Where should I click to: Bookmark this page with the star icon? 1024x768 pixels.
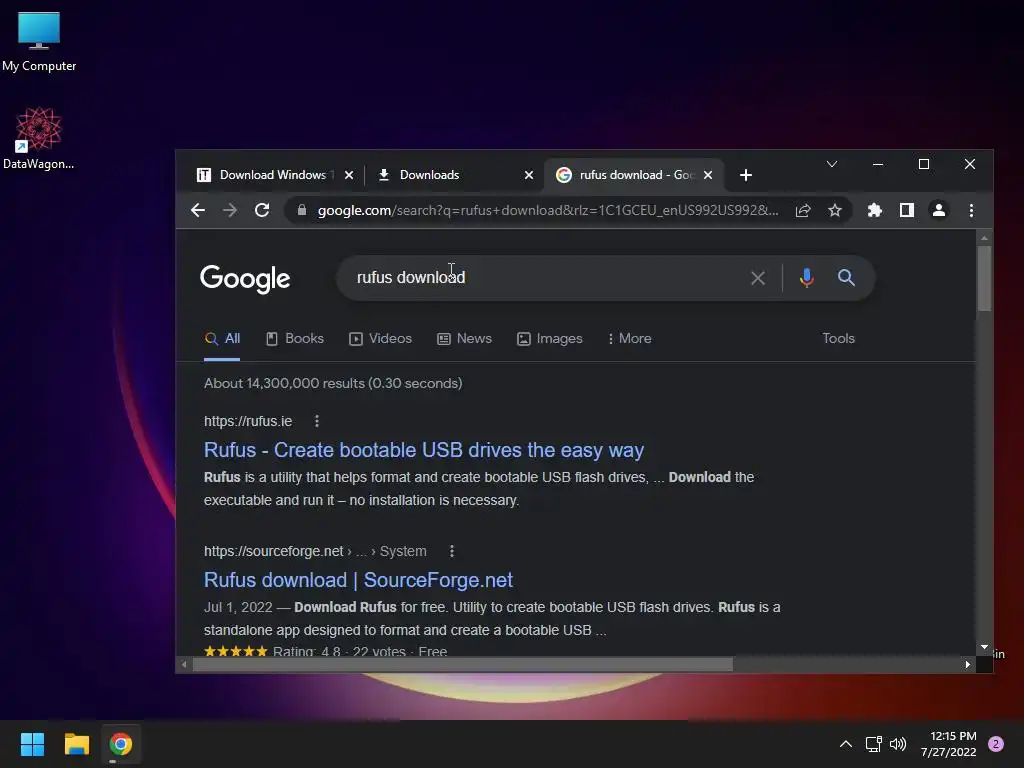point(835,210)
